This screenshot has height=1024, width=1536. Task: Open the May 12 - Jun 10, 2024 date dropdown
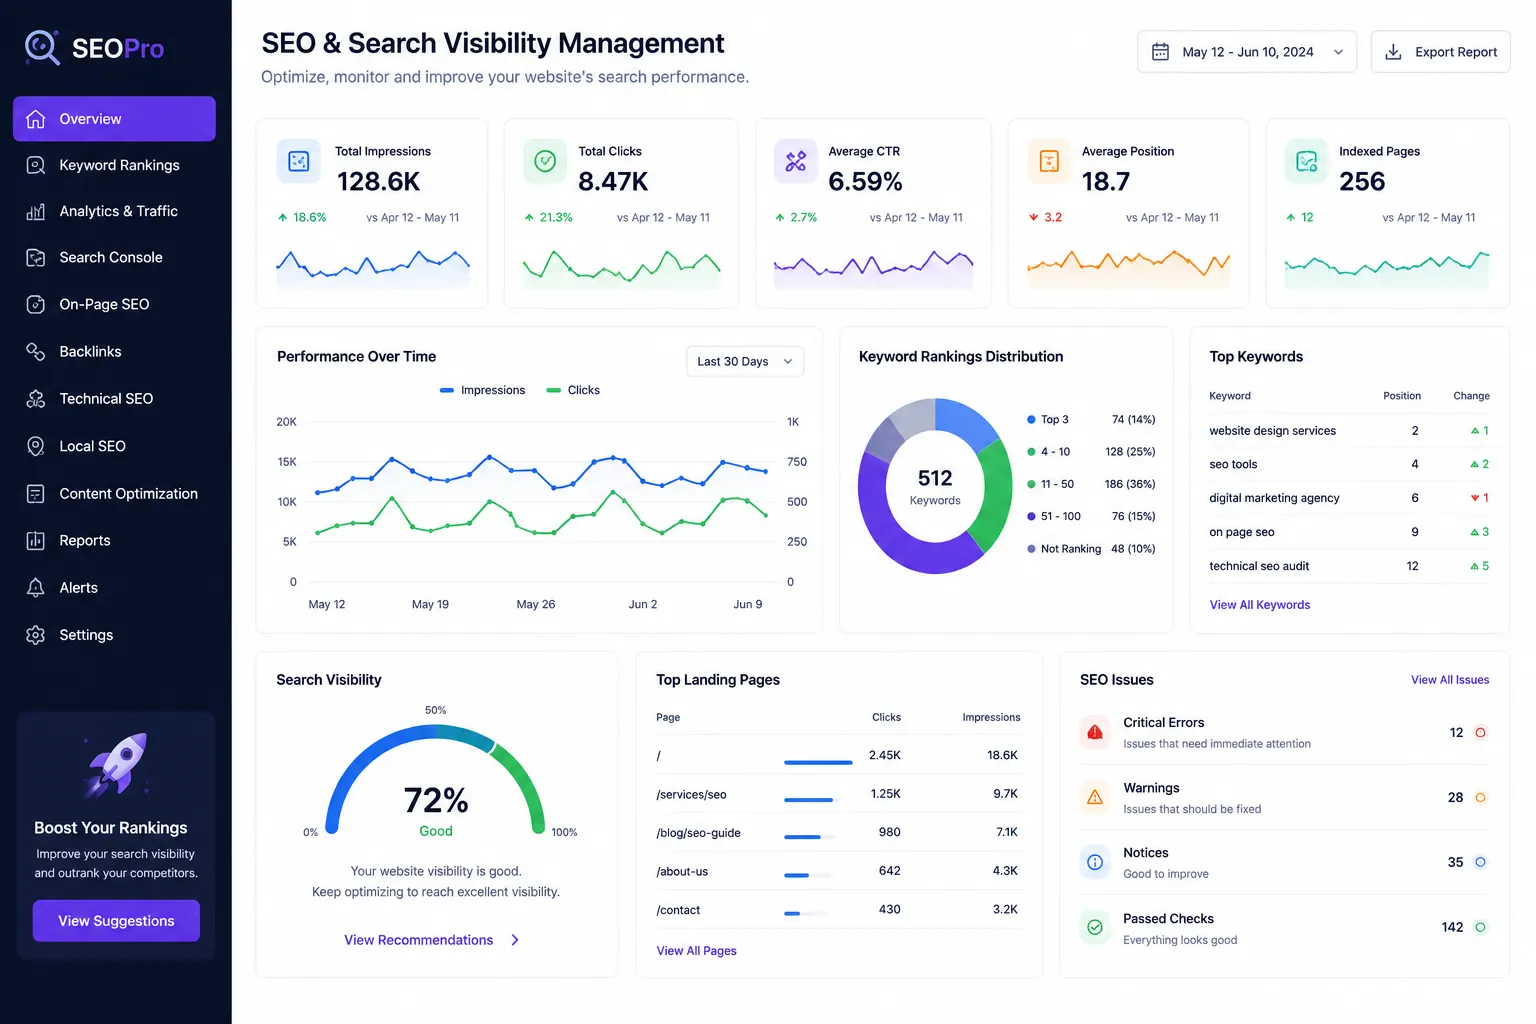coord(1247,52)
